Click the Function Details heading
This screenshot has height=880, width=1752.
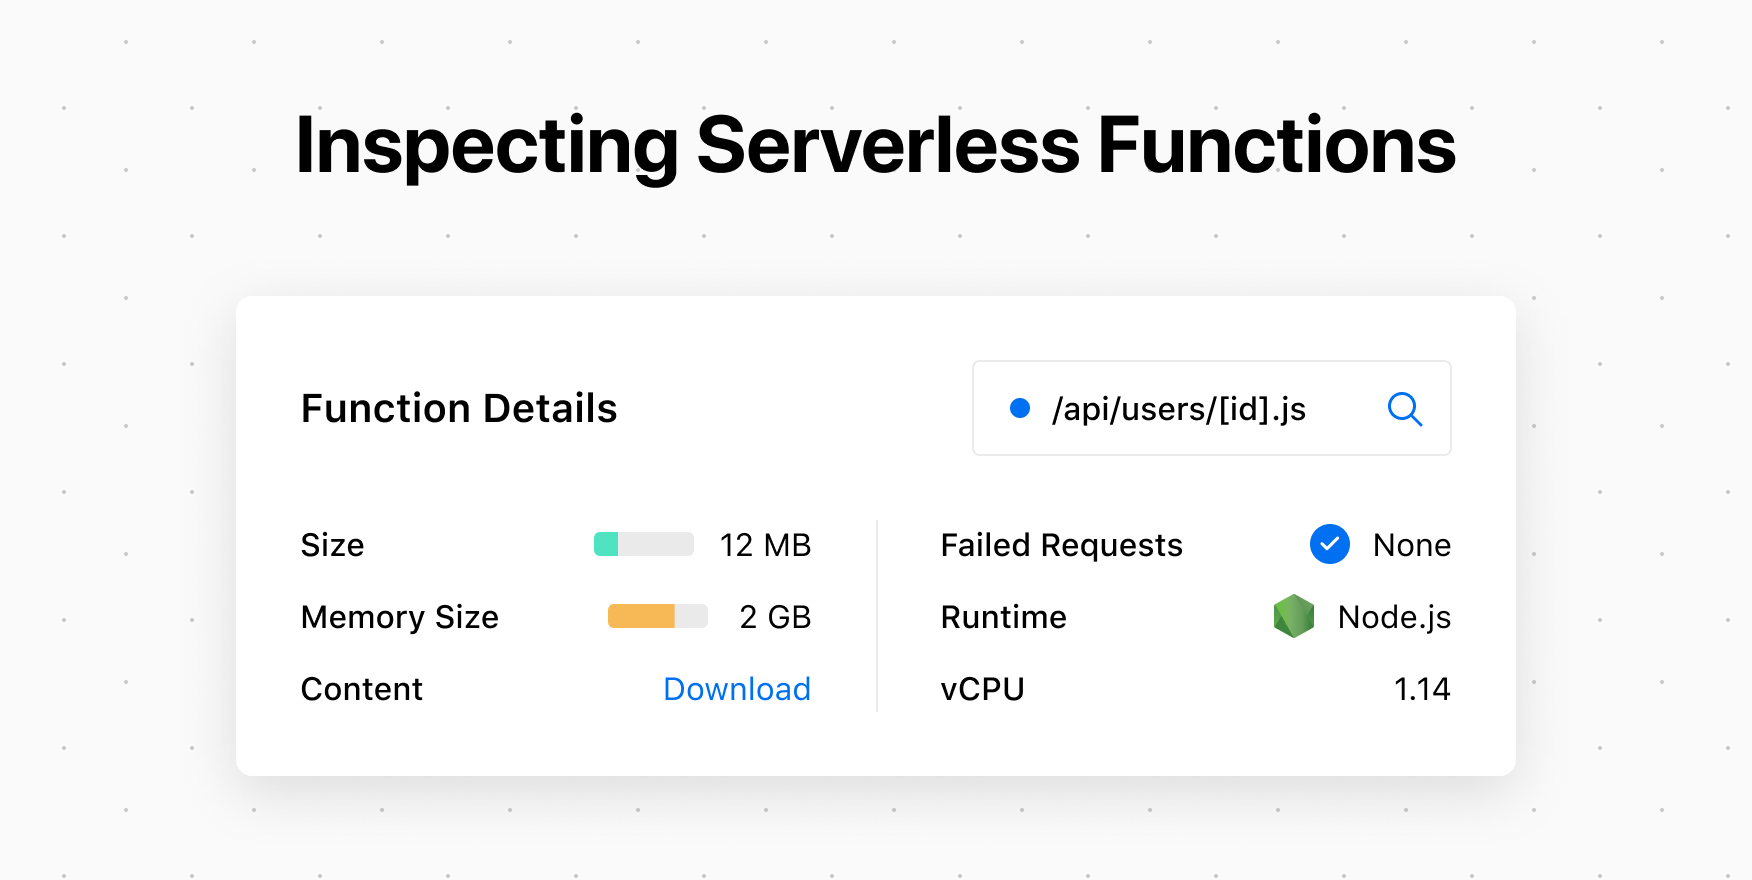pyautogui.click(x=459, y=408)
